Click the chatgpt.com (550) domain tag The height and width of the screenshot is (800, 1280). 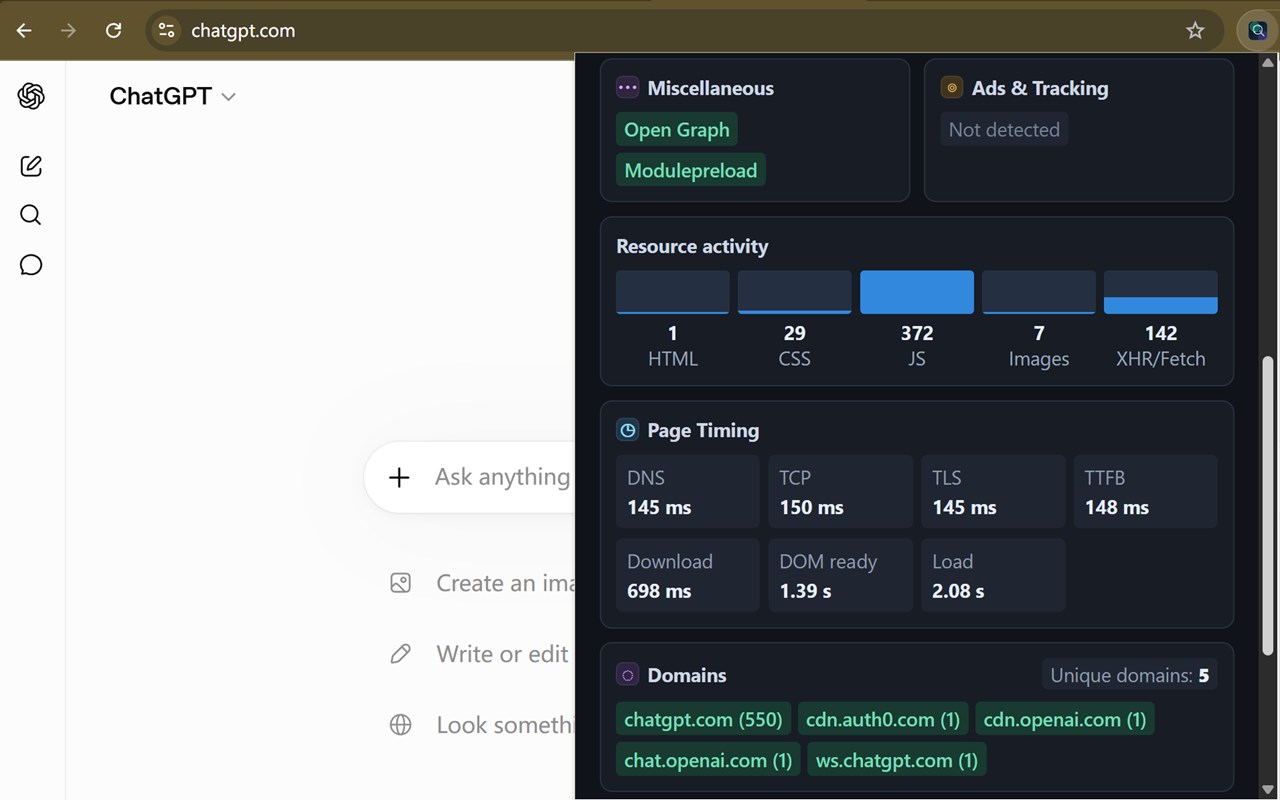(x=703, y=719)
